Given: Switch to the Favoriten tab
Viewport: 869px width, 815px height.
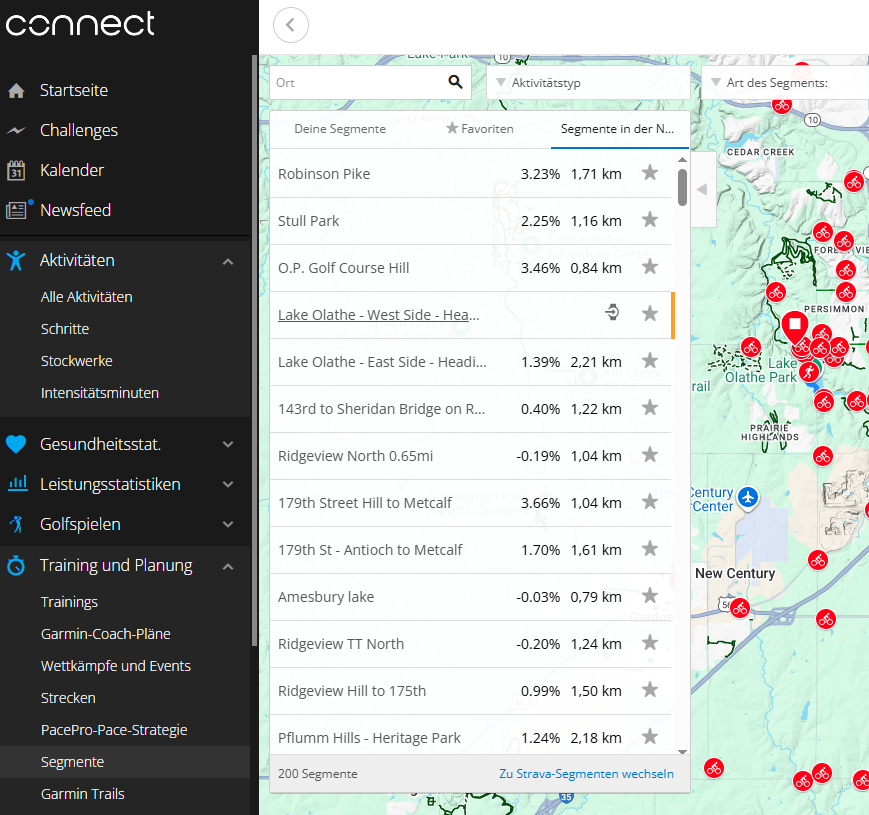Looking at the screenshot, I should pyautogui.click(x=480, y=129).
